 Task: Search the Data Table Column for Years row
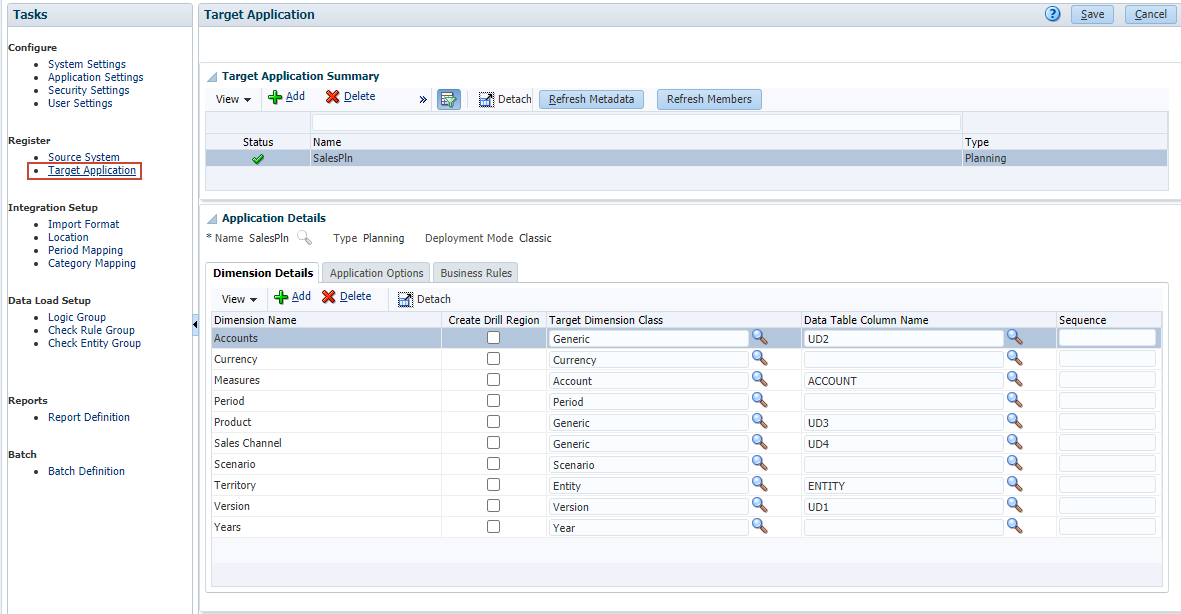[1015, 527]
